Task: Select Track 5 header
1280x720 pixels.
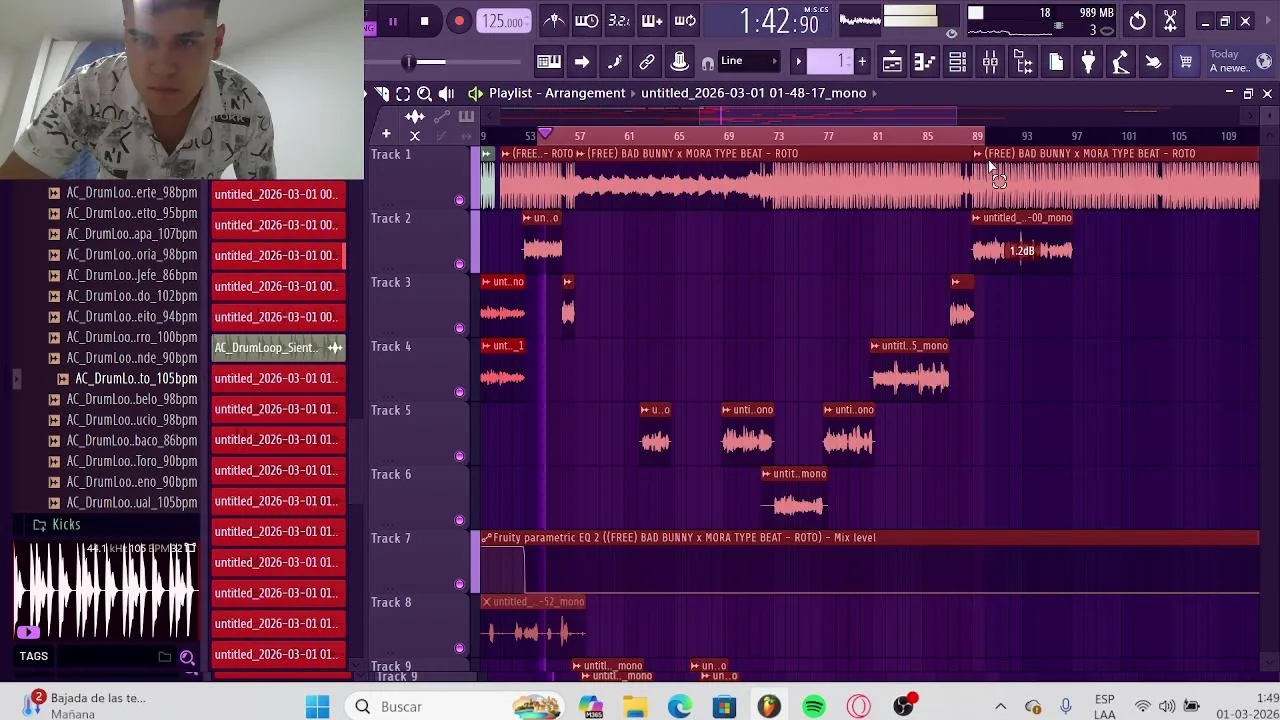Action: coord(417,434)
